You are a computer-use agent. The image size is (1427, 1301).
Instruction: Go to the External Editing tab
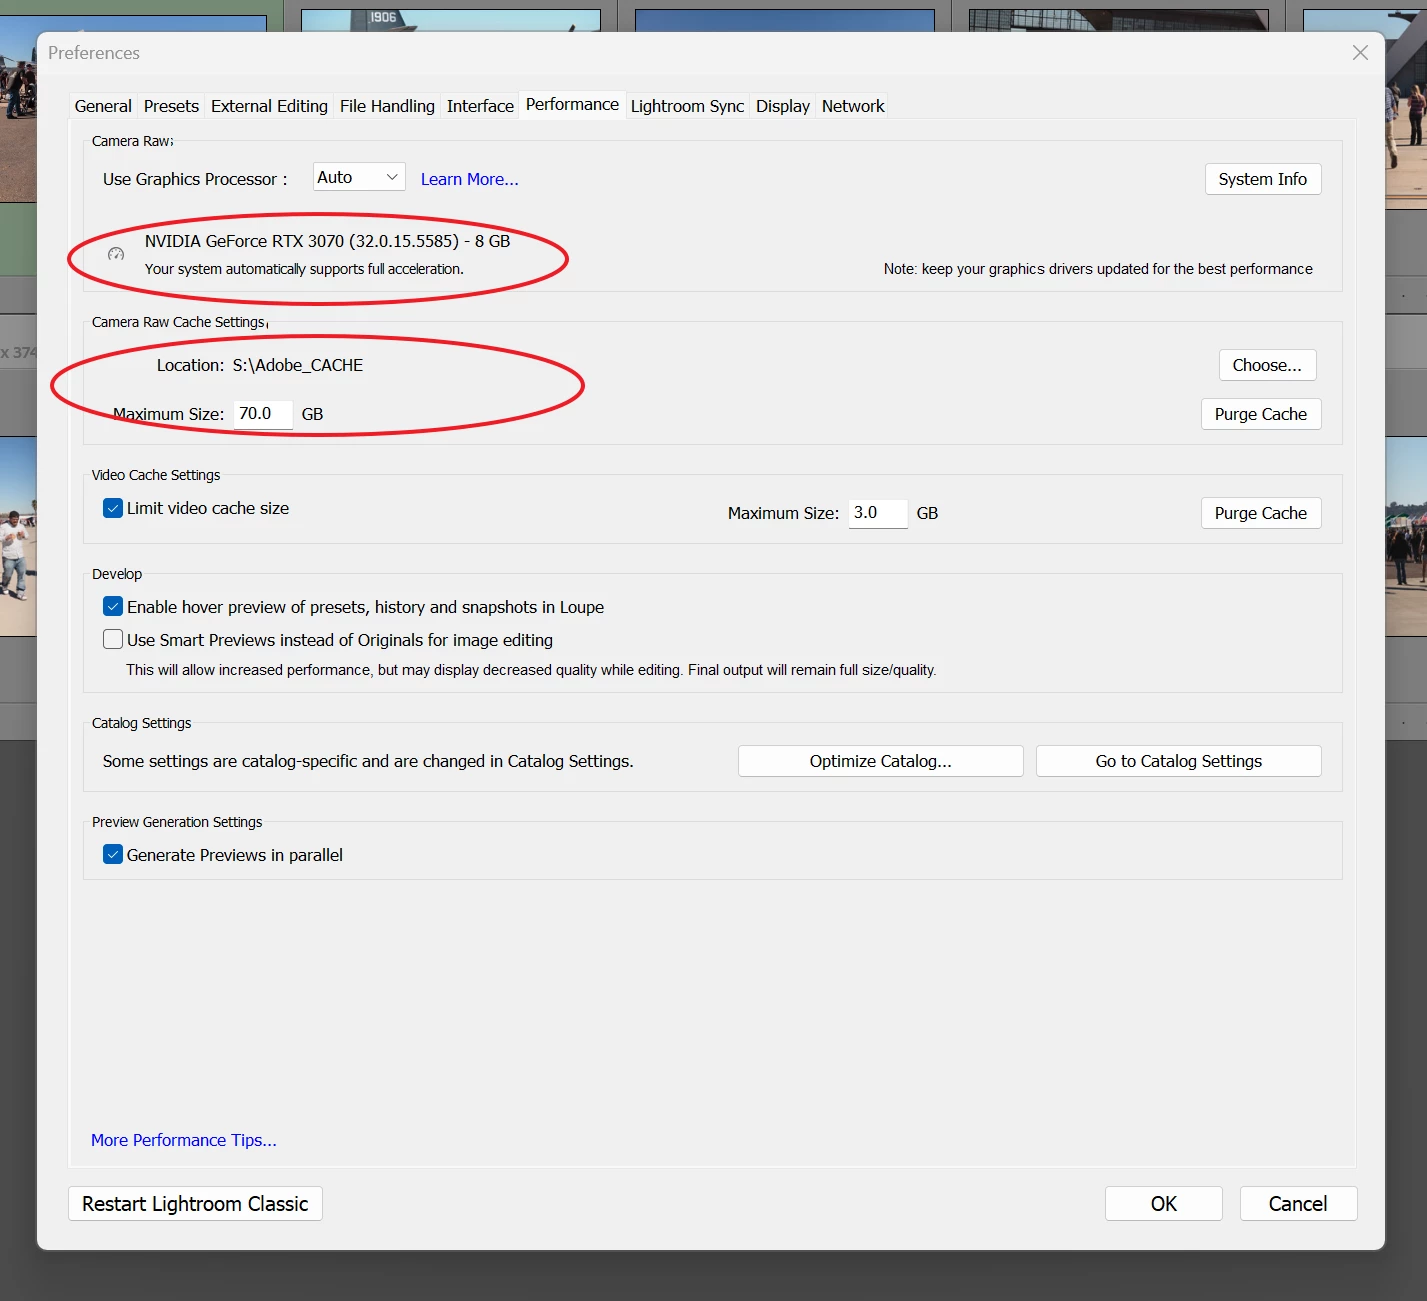tap(269, 106)
